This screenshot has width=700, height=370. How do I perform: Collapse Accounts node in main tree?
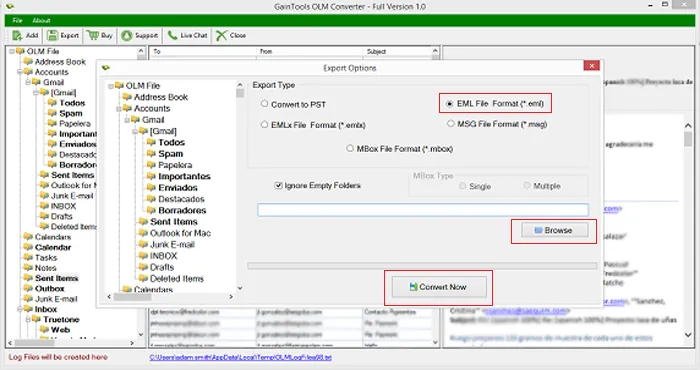click(20, 72)
